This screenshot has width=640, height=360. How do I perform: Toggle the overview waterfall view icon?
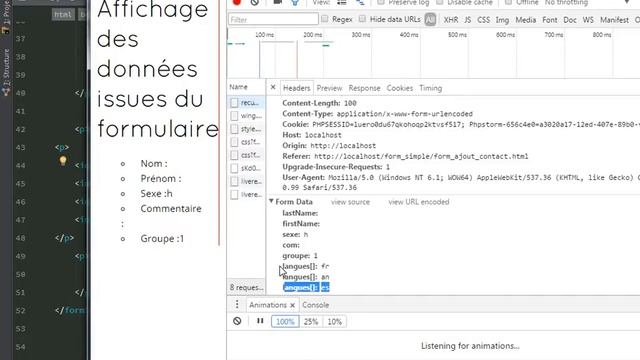click(x=360, y=2)
